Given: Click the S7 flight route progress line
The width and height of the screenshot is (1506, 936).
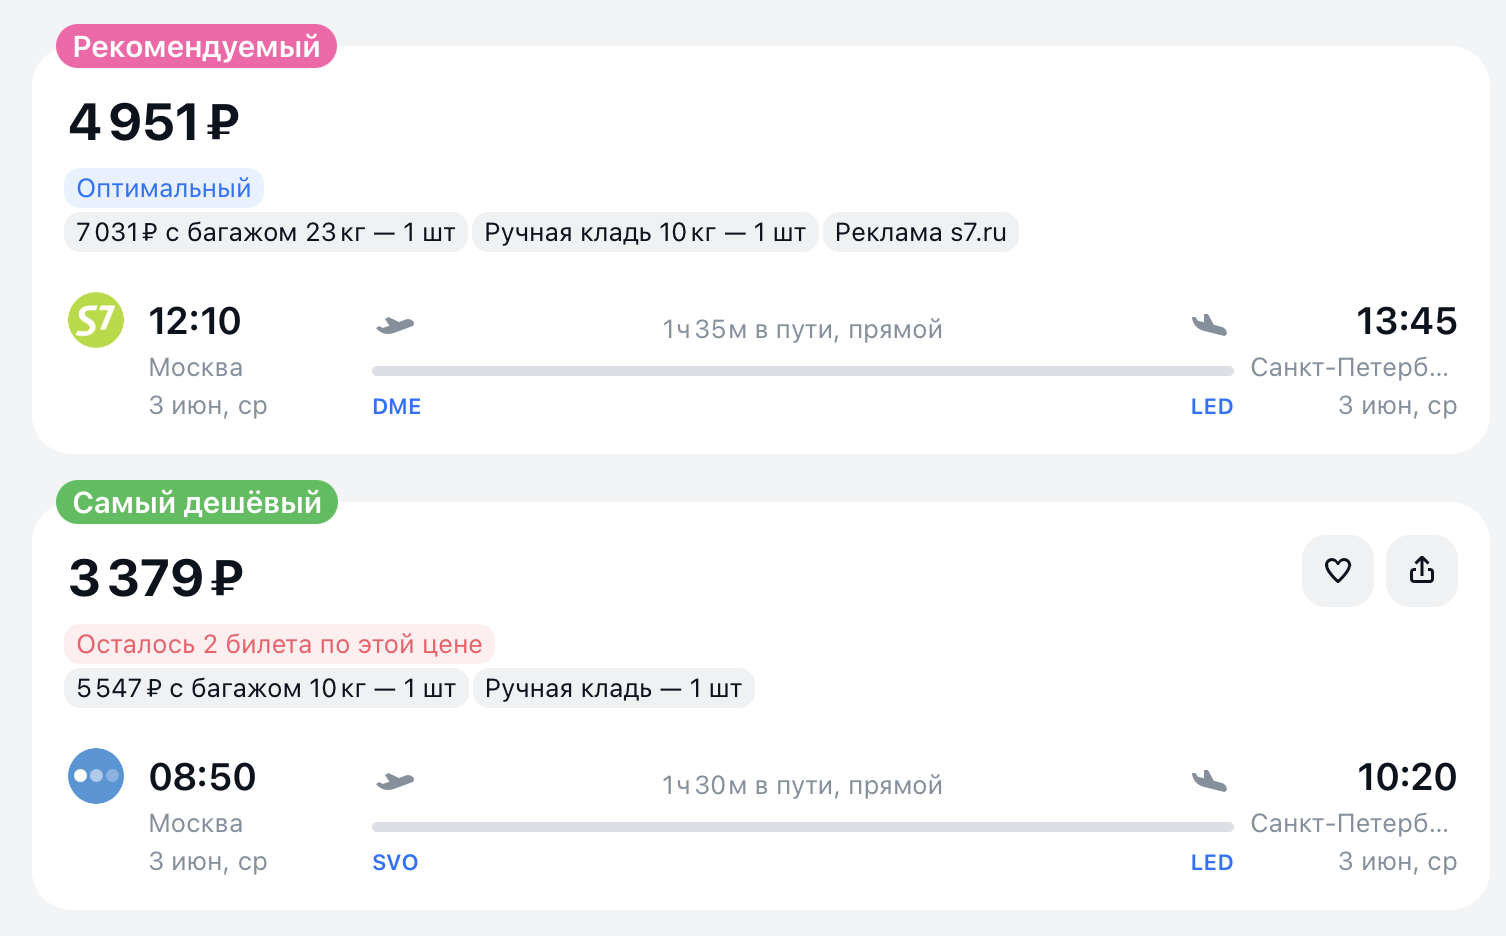Looking at the screenshot, I should [x=802, y=371].
